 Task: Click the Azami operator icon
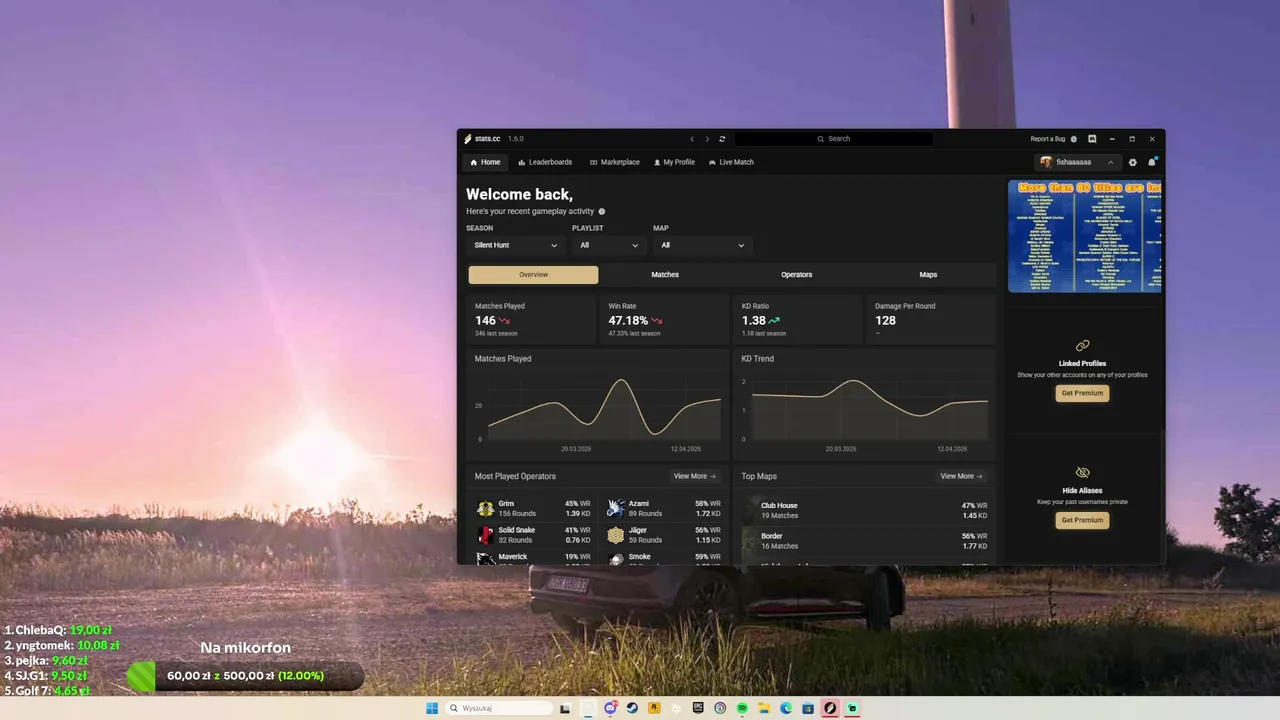(615, 509)
